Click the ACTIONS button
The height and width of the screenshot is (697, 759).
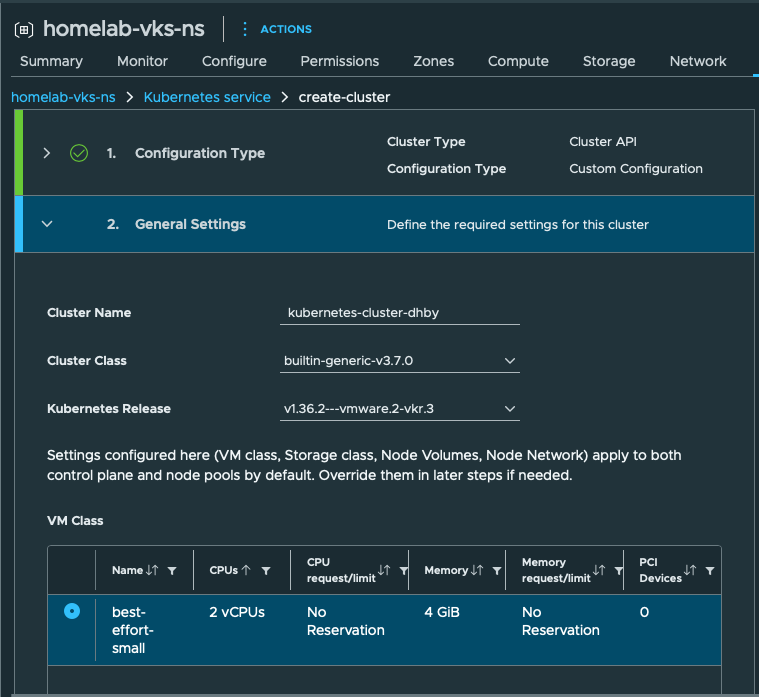[286, 29]
